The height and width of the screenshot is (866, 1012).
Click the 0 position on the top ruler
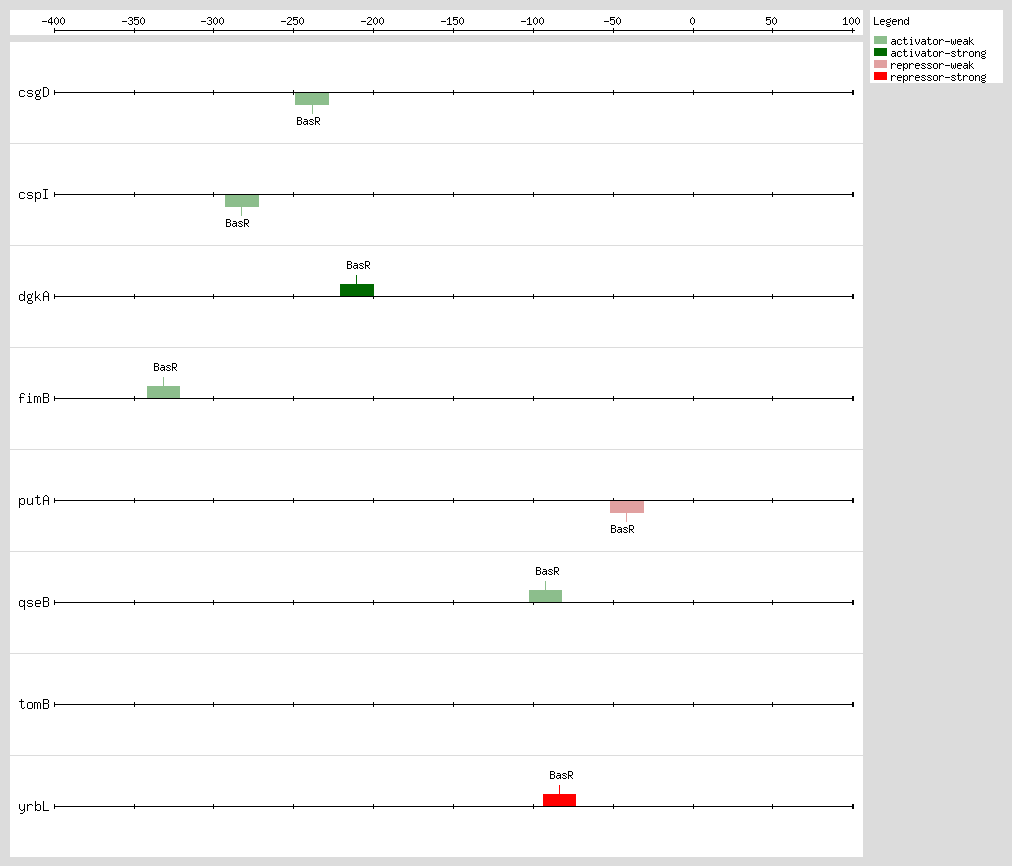(693, 21)
